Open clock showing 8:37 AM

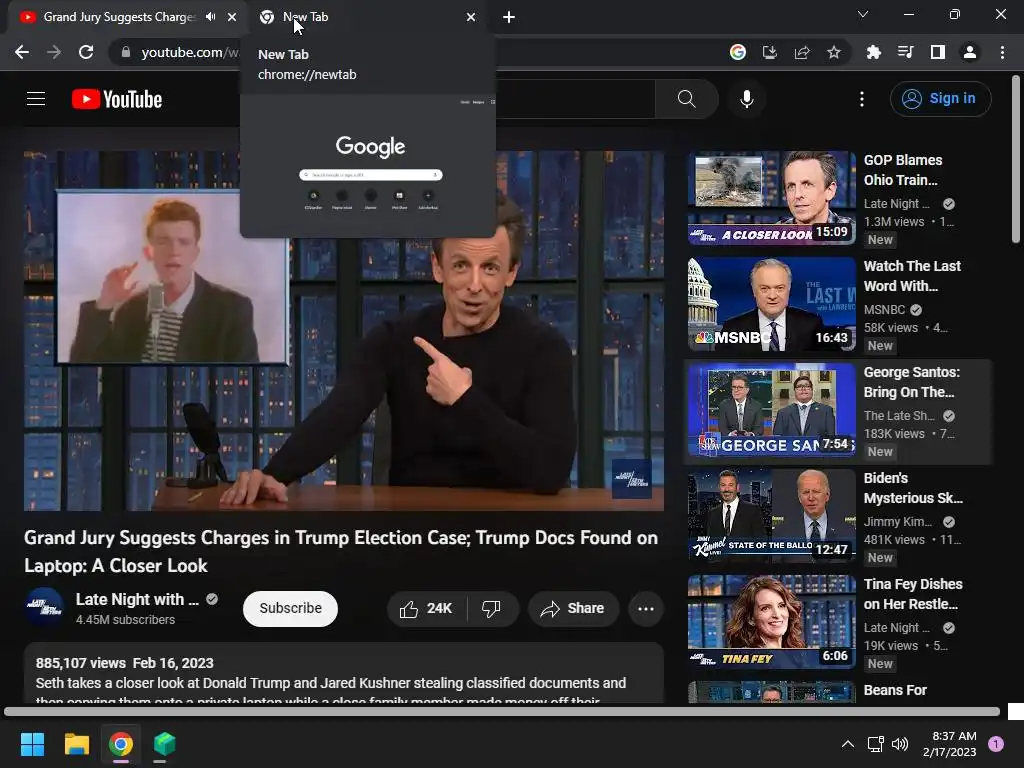(x=950, y=744)
